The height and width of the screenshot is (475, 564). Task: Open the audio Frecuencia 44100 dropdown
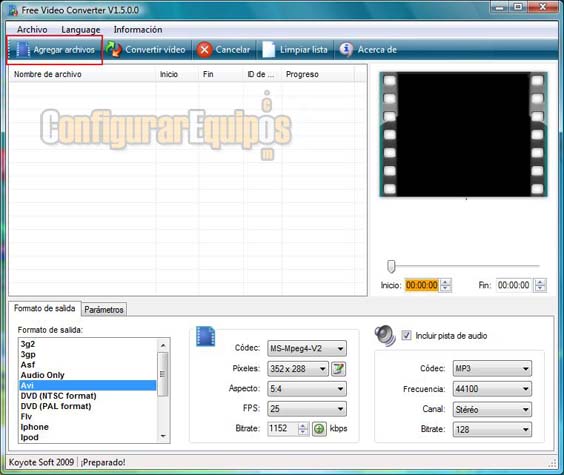pos(492,389)
